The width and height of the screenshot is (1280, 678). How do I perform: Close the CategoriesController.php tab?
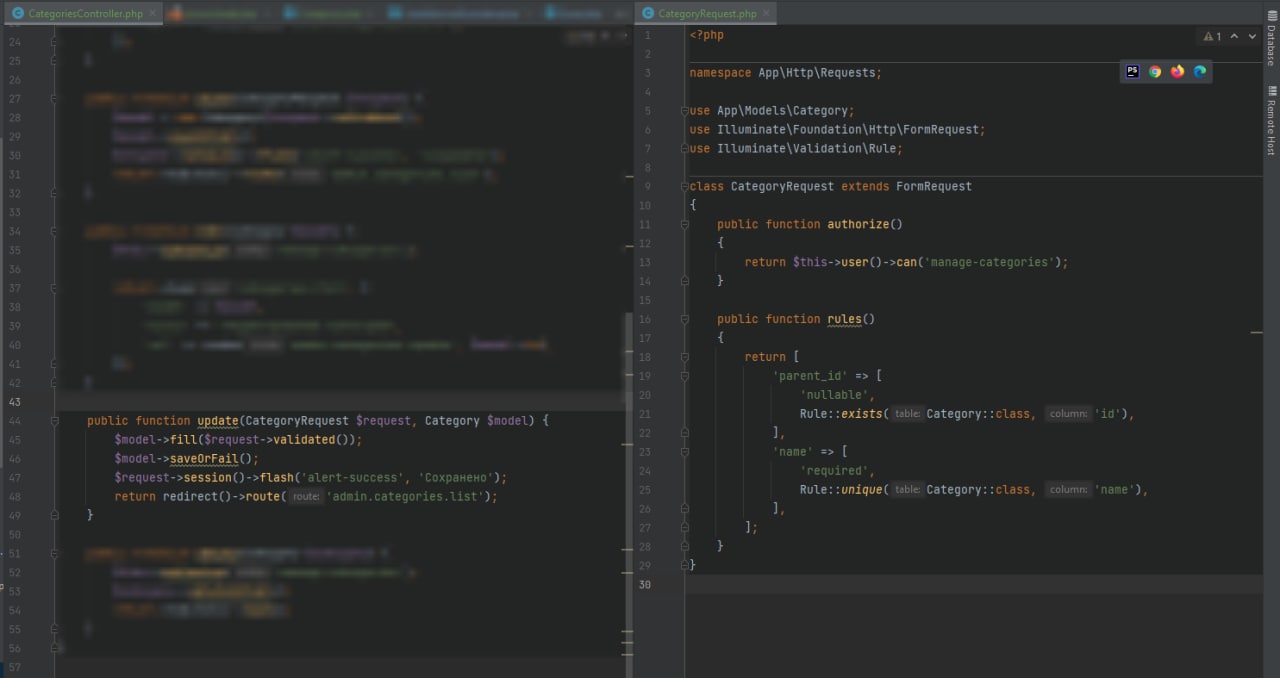click(153, 14)
